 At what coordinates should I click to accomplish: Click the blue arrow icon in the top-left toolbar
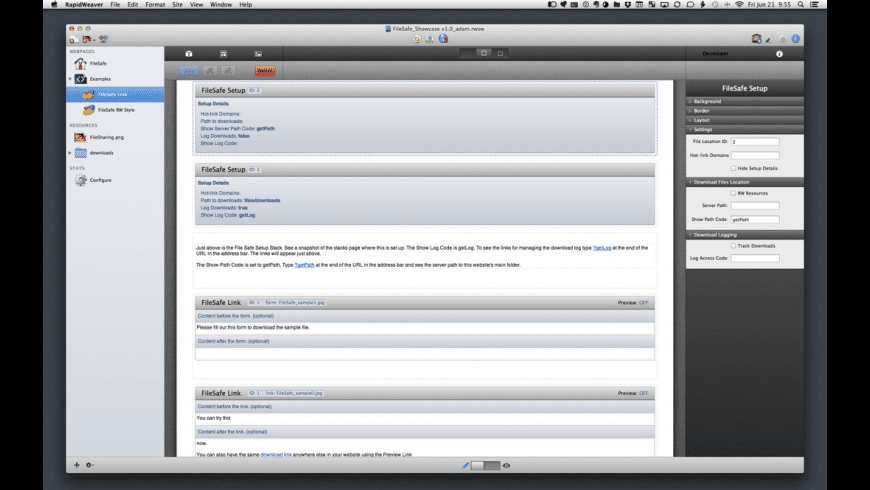[x=104, y=39]
